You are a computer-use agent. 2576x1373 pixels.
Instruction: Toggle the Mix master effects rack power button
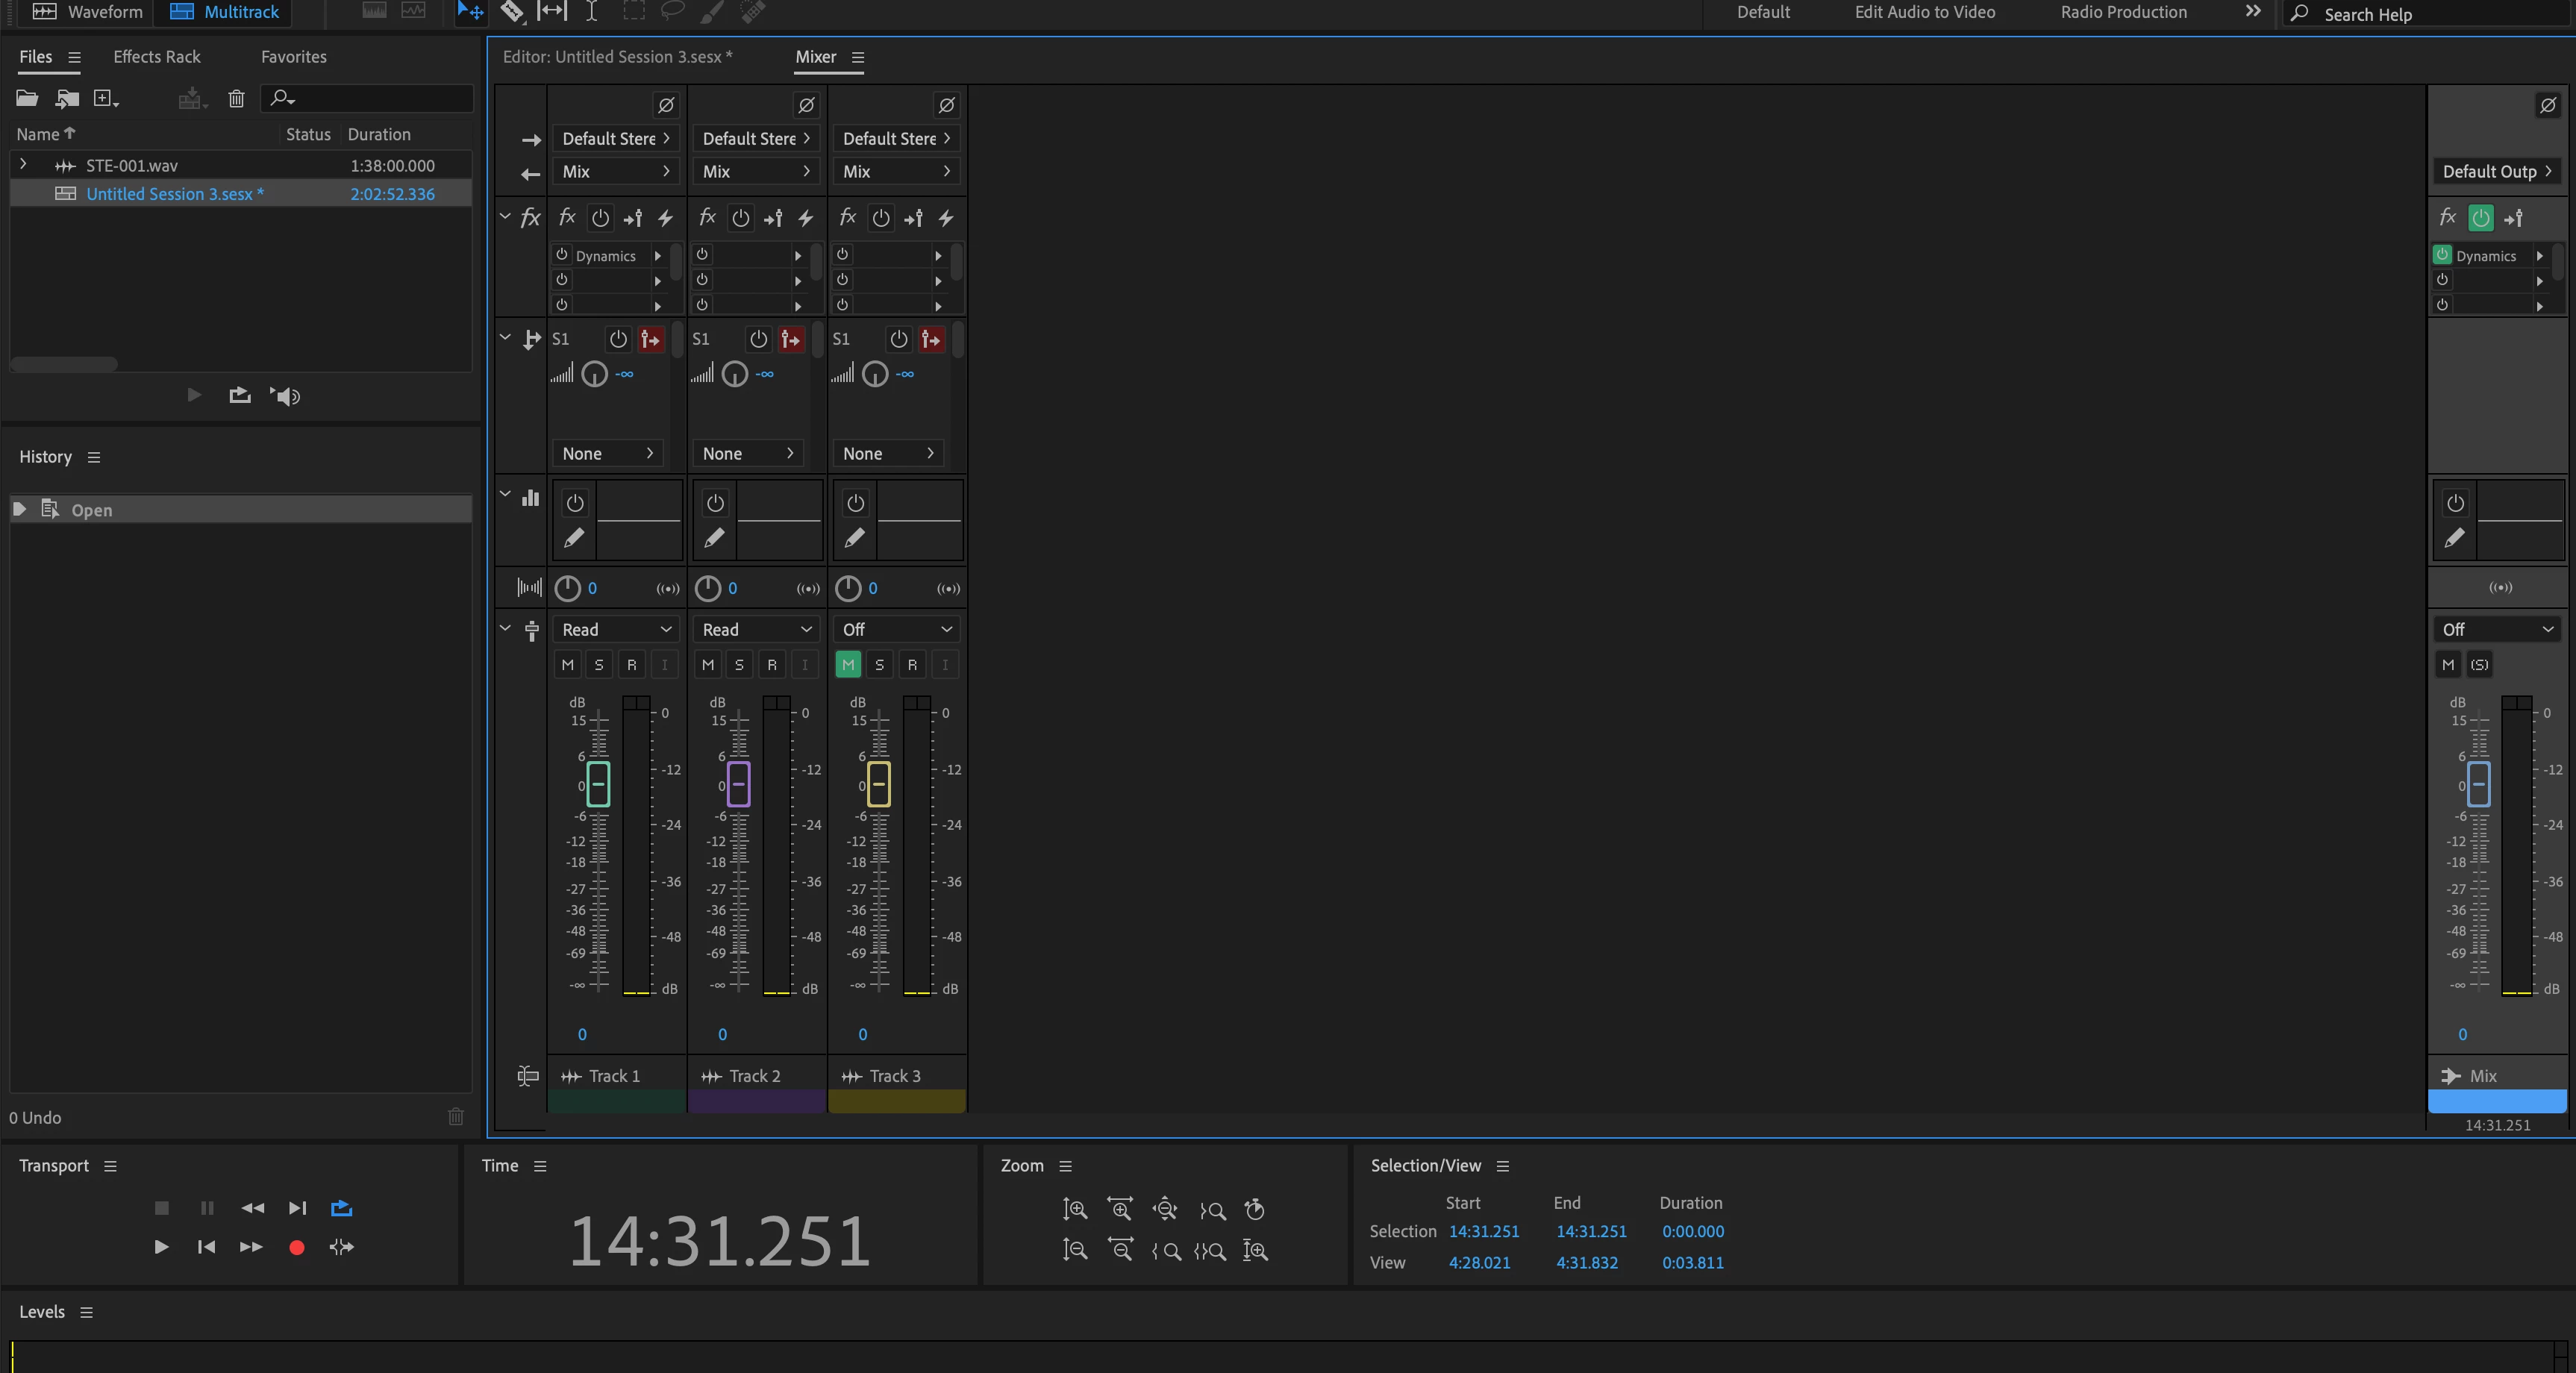[2480, 218]
